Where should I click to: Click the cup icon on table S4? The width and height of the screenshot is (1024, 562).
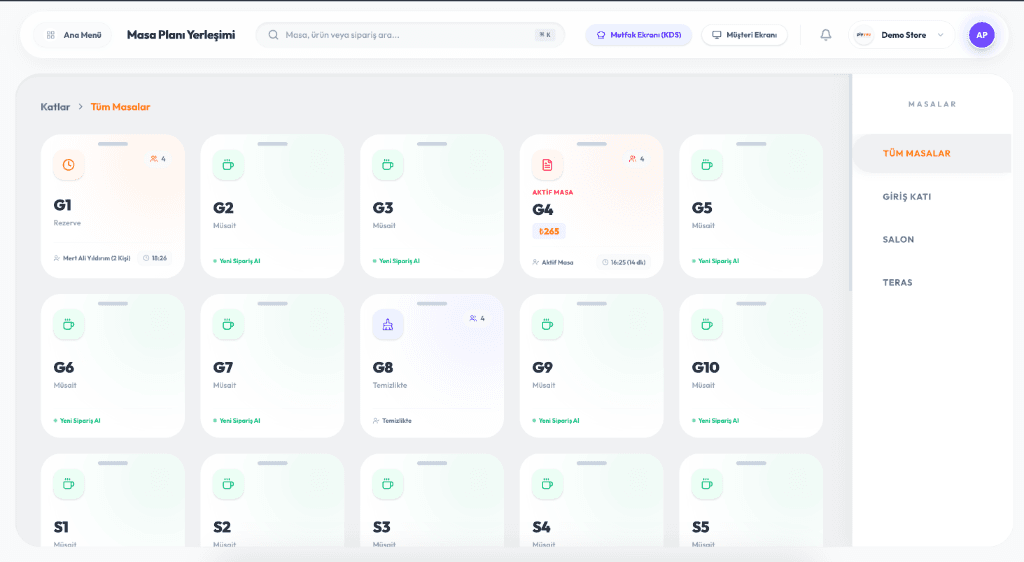click(x=547, y=484)
